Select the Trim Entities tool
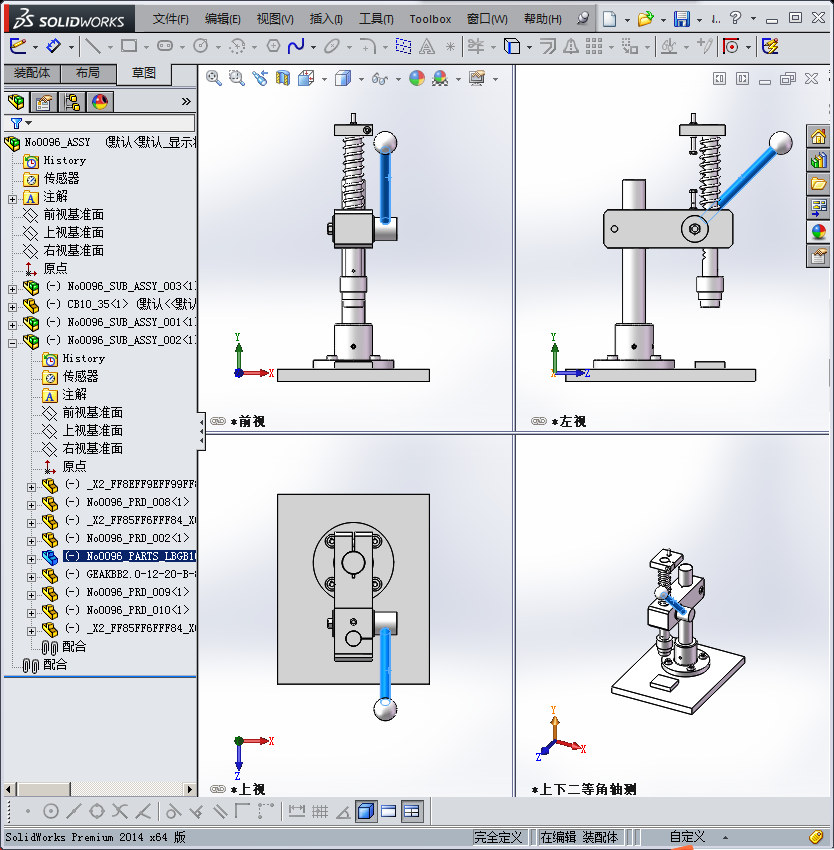 pos(476,47)
